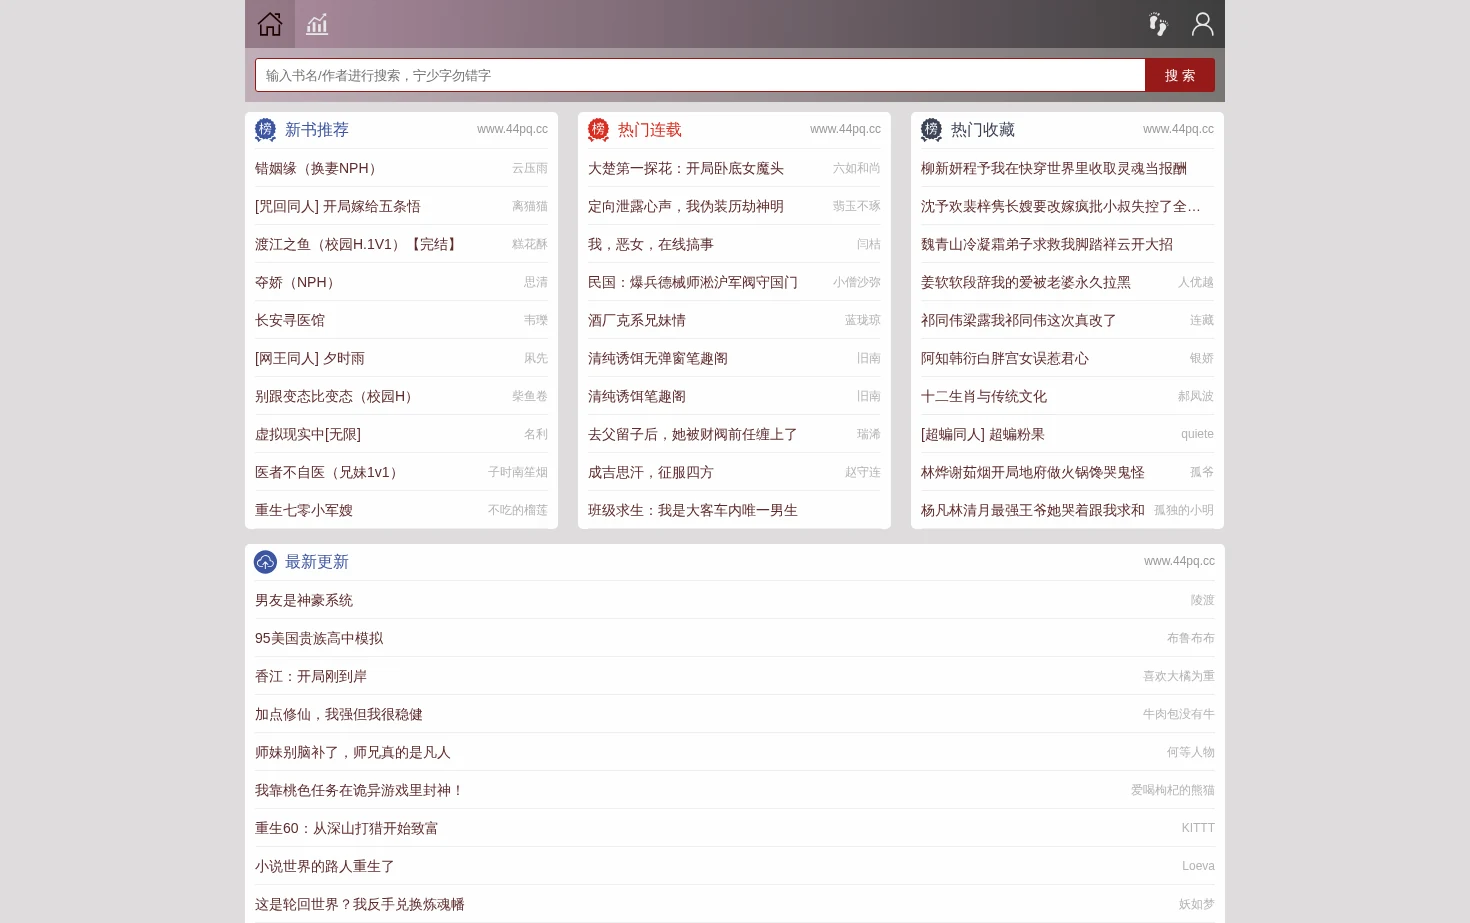
Task: Open the rankings chart icon
Action: click(317, 24)
